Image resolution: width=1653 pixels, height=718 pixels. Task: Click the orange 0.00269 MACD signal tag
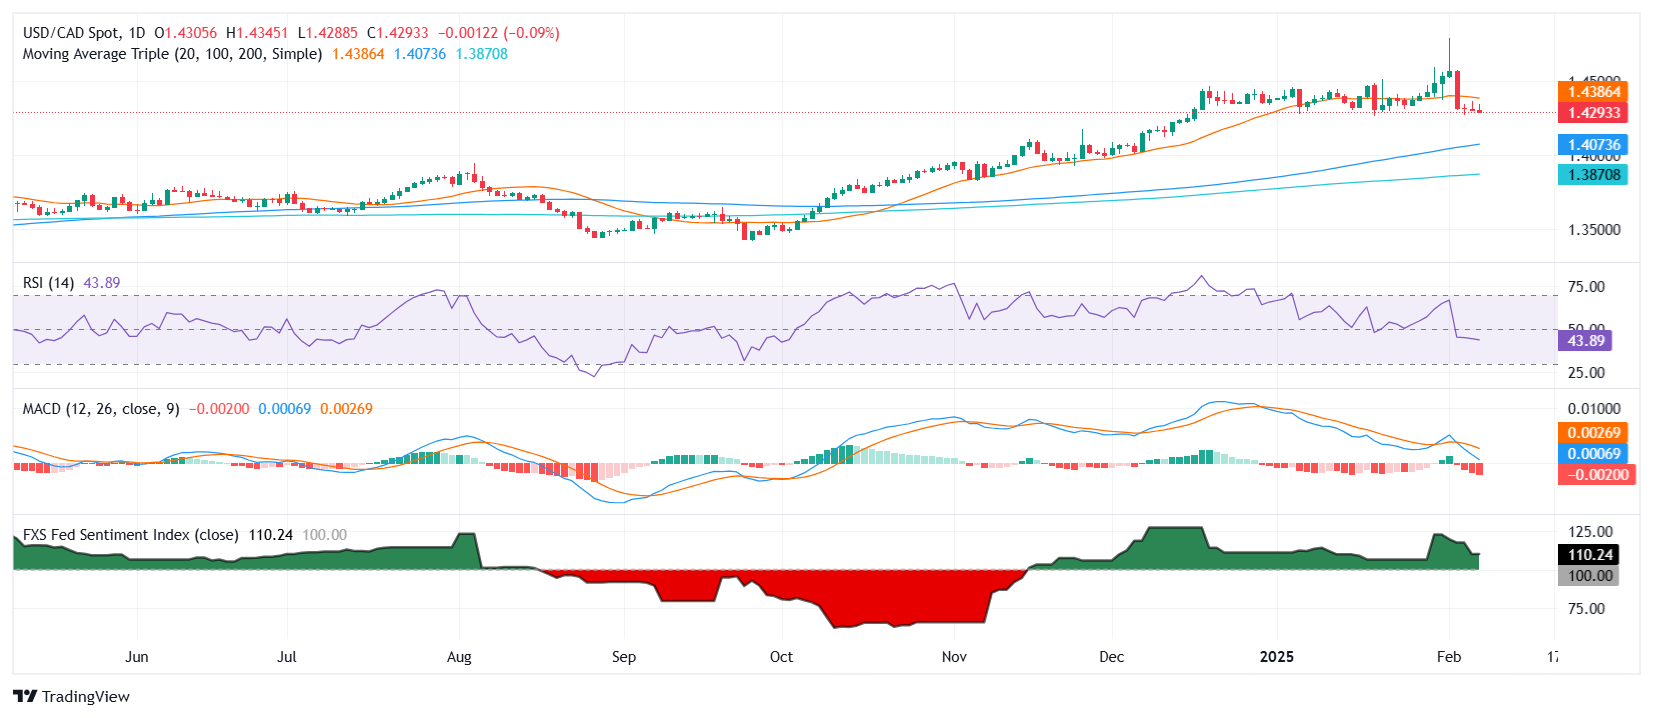(1593, 433)
